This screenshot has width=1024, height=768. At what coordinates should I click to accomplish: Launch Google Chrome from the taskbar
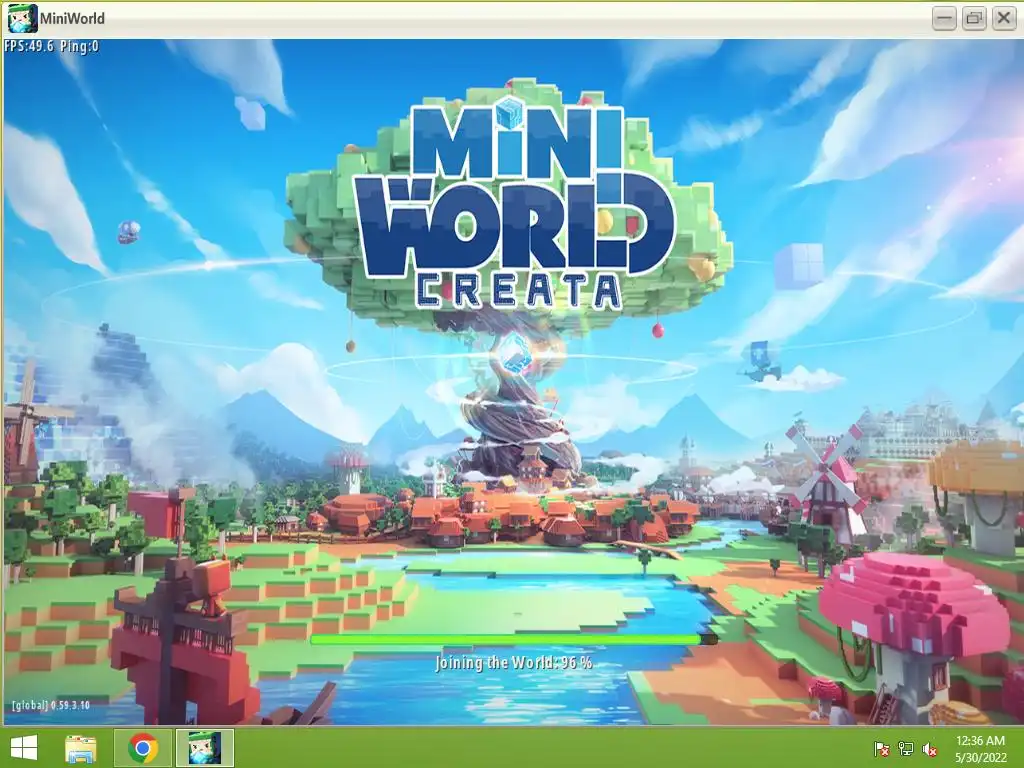(x=143, y=748)
